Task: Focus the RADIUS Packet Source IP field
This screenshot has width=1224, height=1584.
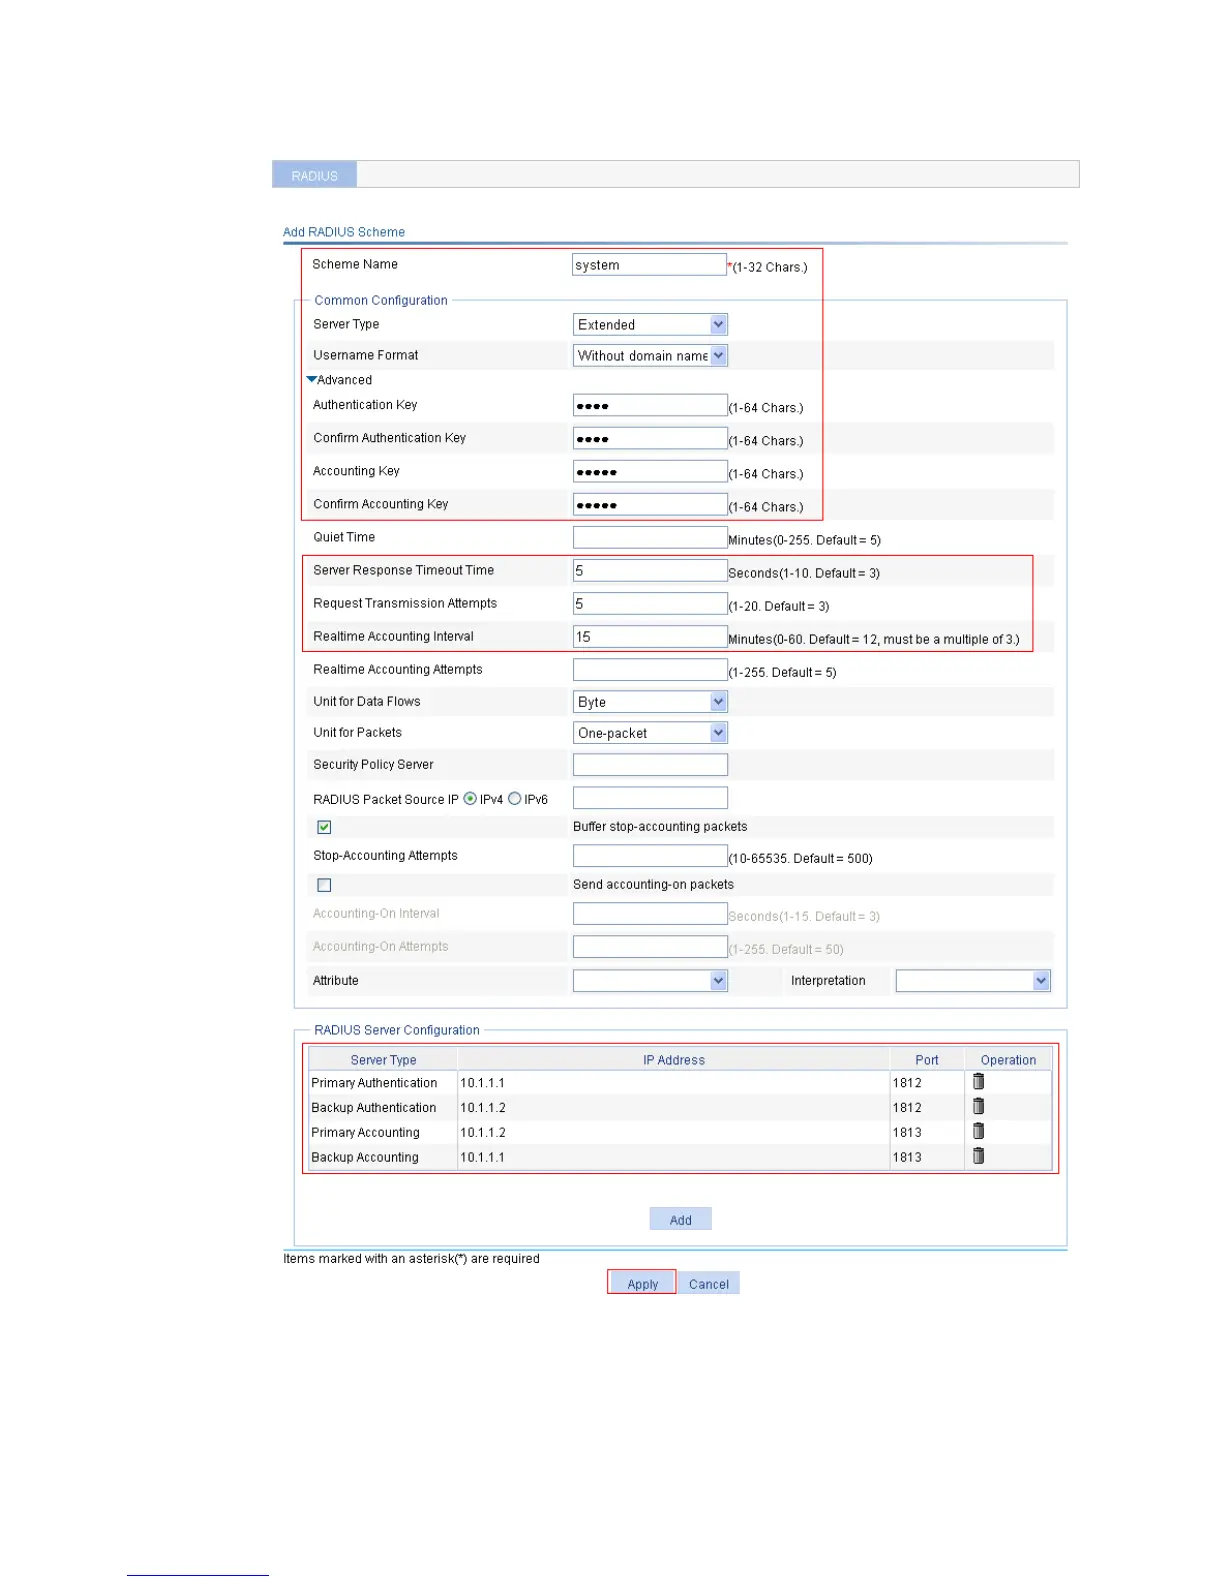Action: coord(650,797)
